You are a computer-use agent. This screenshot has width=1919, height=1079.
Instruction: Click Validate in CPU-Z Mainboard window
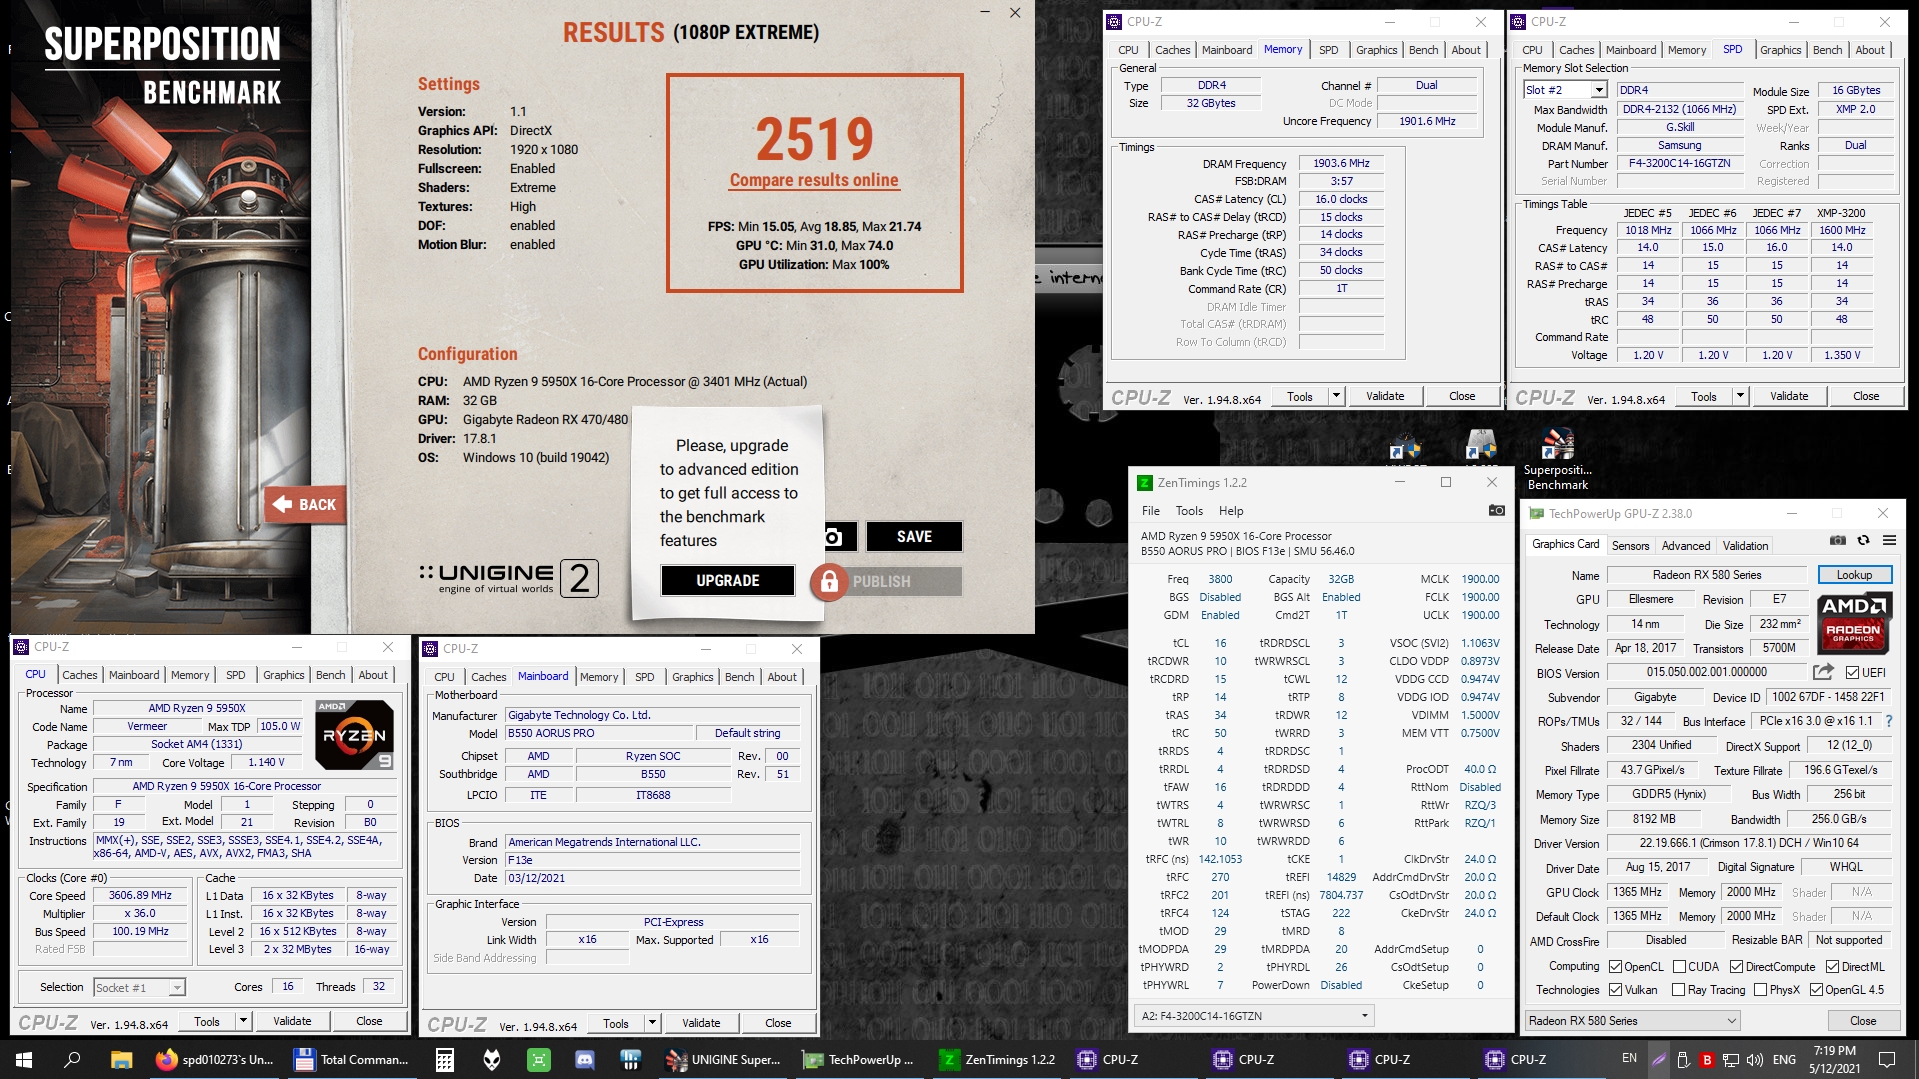[x=701, y=1023]
